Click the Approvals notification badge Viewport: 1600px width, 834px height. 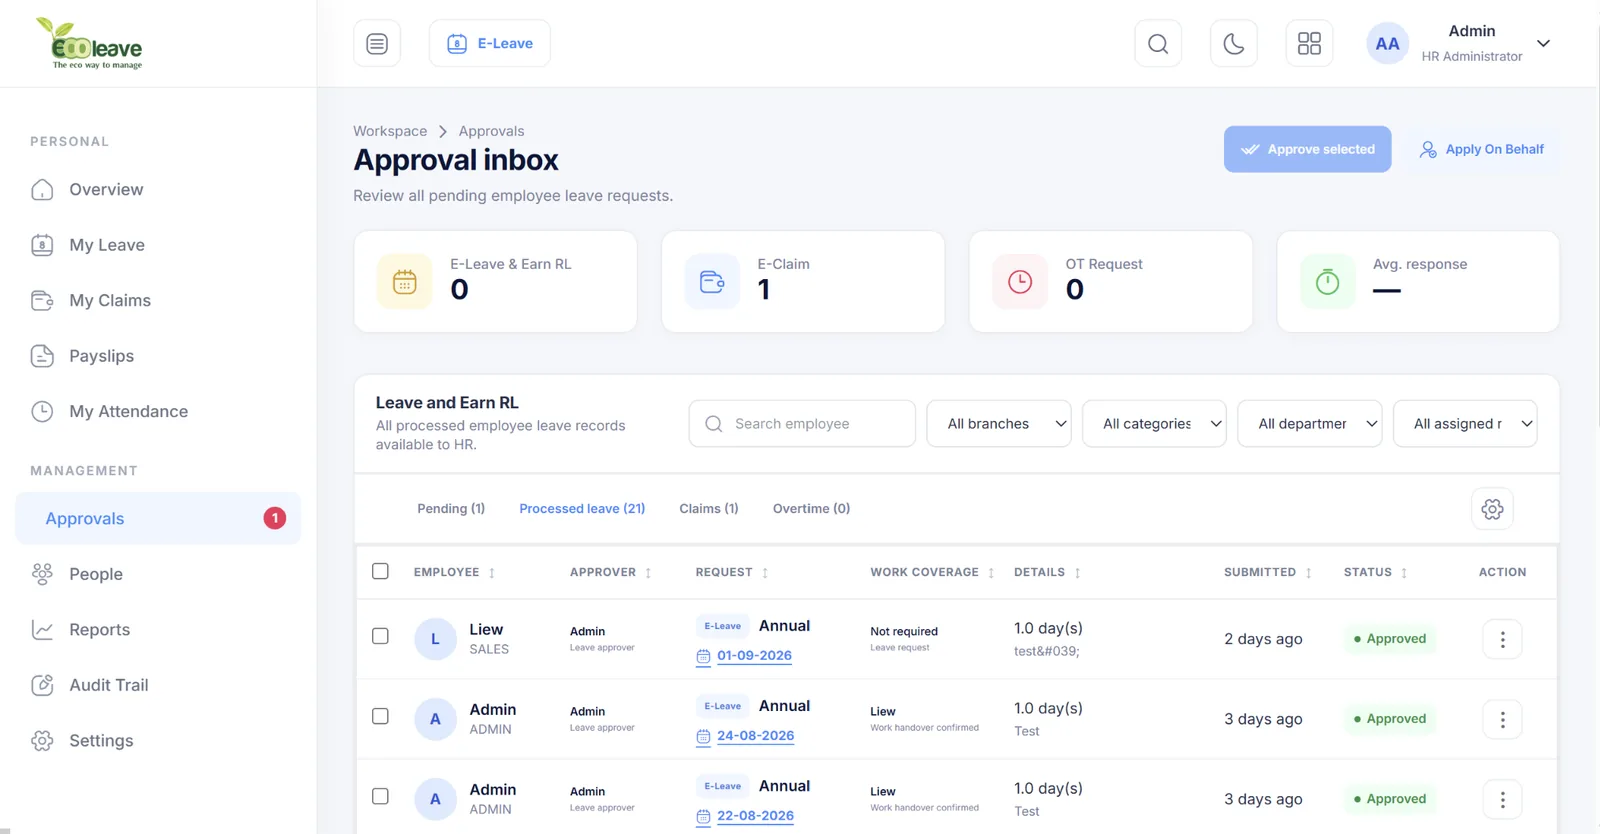274,518
